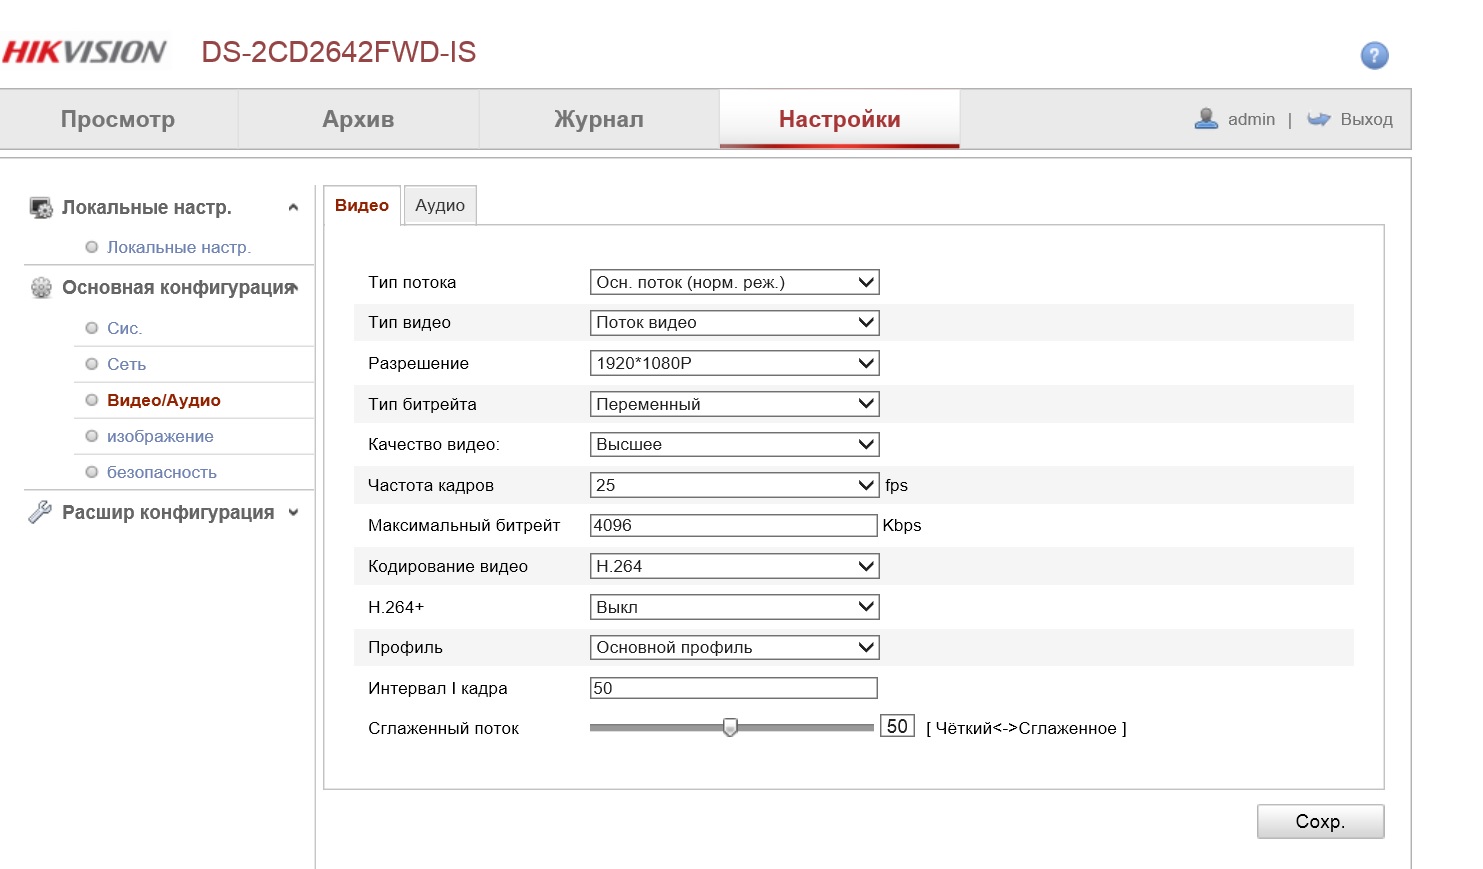The image size is (1483, 869).
Task: Open the Сеть settings link
Action: click(x=126, y=364)
